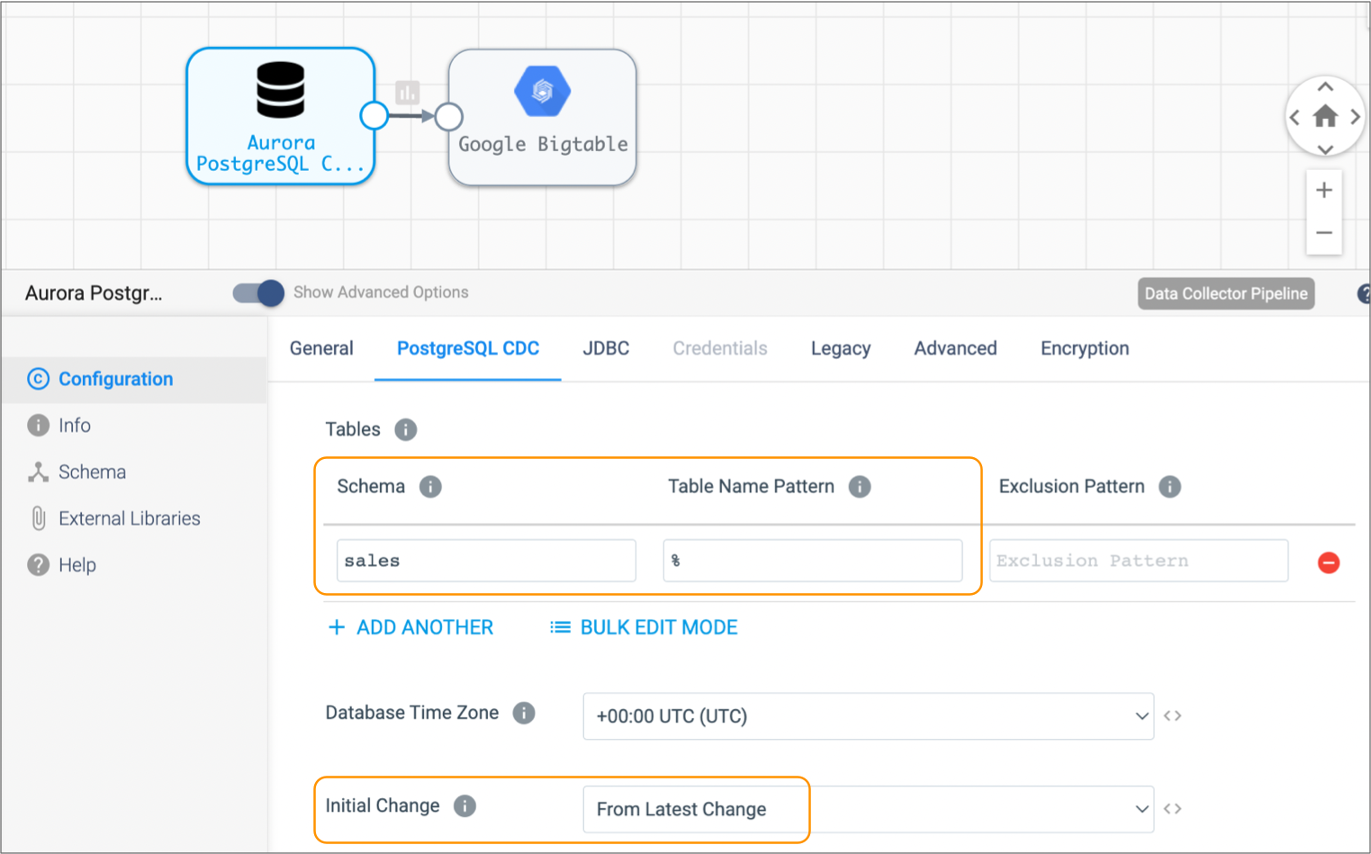Image resolution: width=1371 pixels, height=854 pixels.
Task: Toggle expression mode for Database Time Zone
Action: 1173,716
